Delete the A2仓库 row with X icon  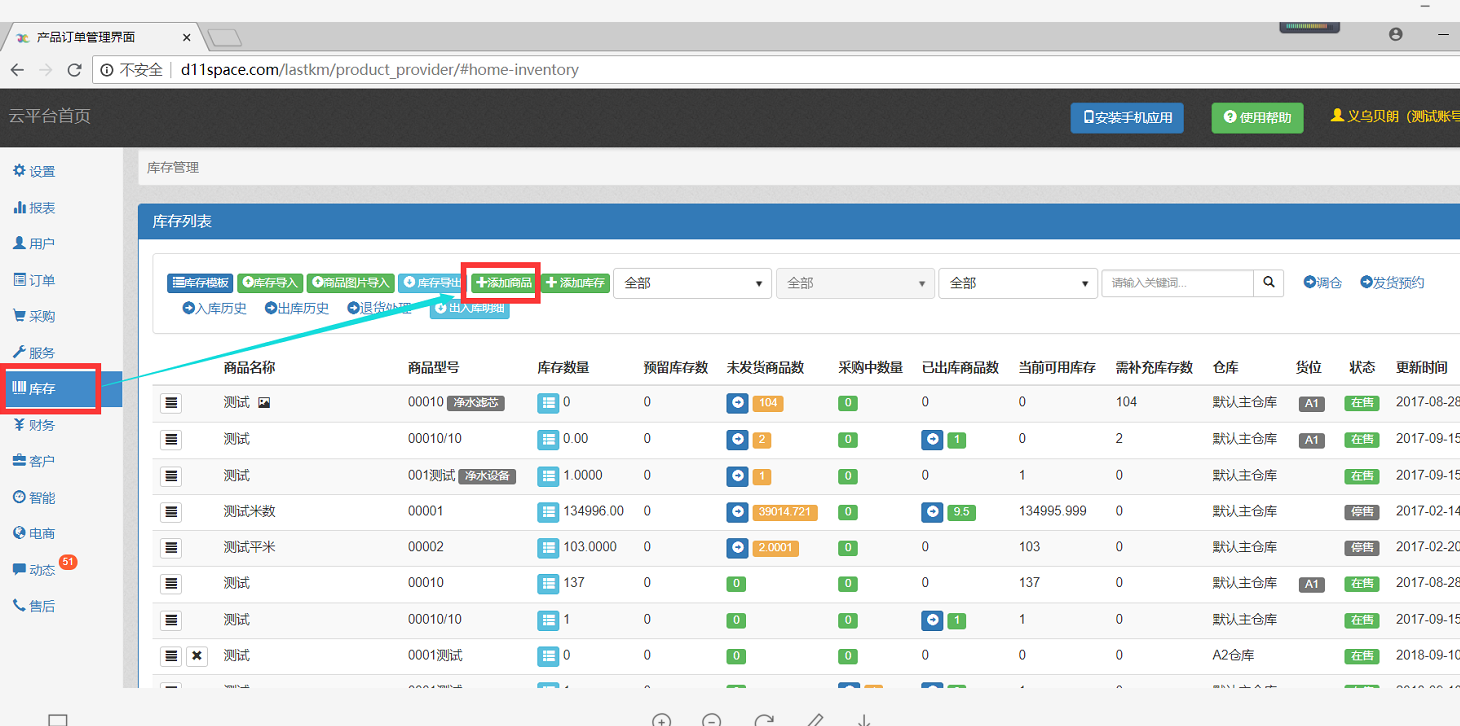tap(197, 656)
